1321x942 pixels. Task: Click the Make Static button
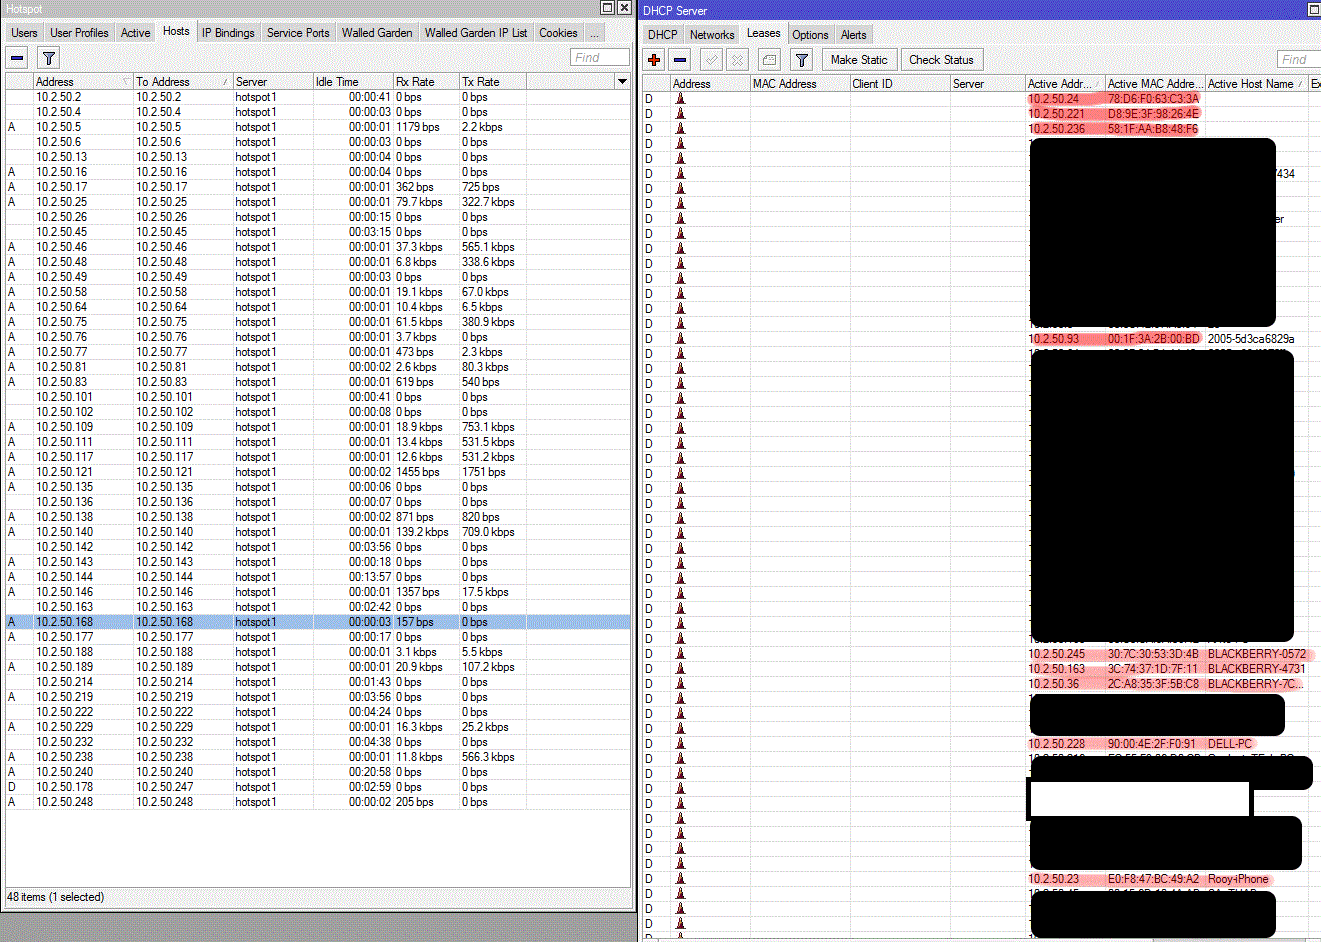click(859, 60)
